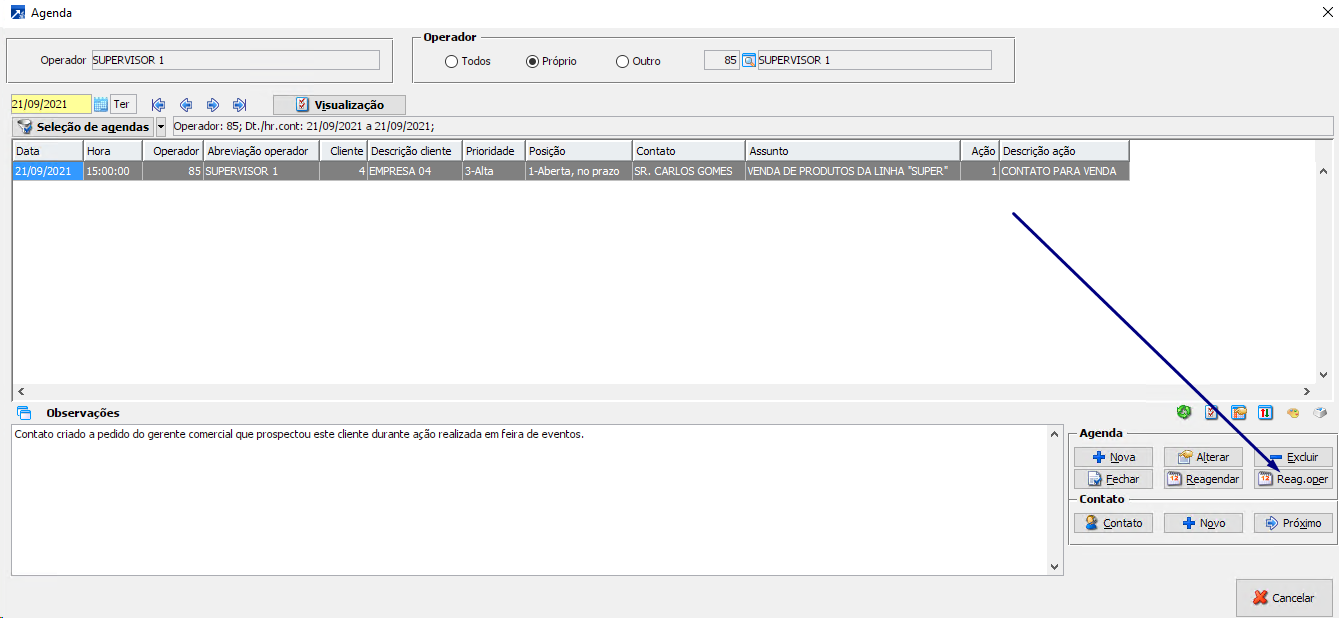Screen dimensions: 1339x618
Task: Click the checklist icon above Agenda panel
Action: coord(1212,412)
